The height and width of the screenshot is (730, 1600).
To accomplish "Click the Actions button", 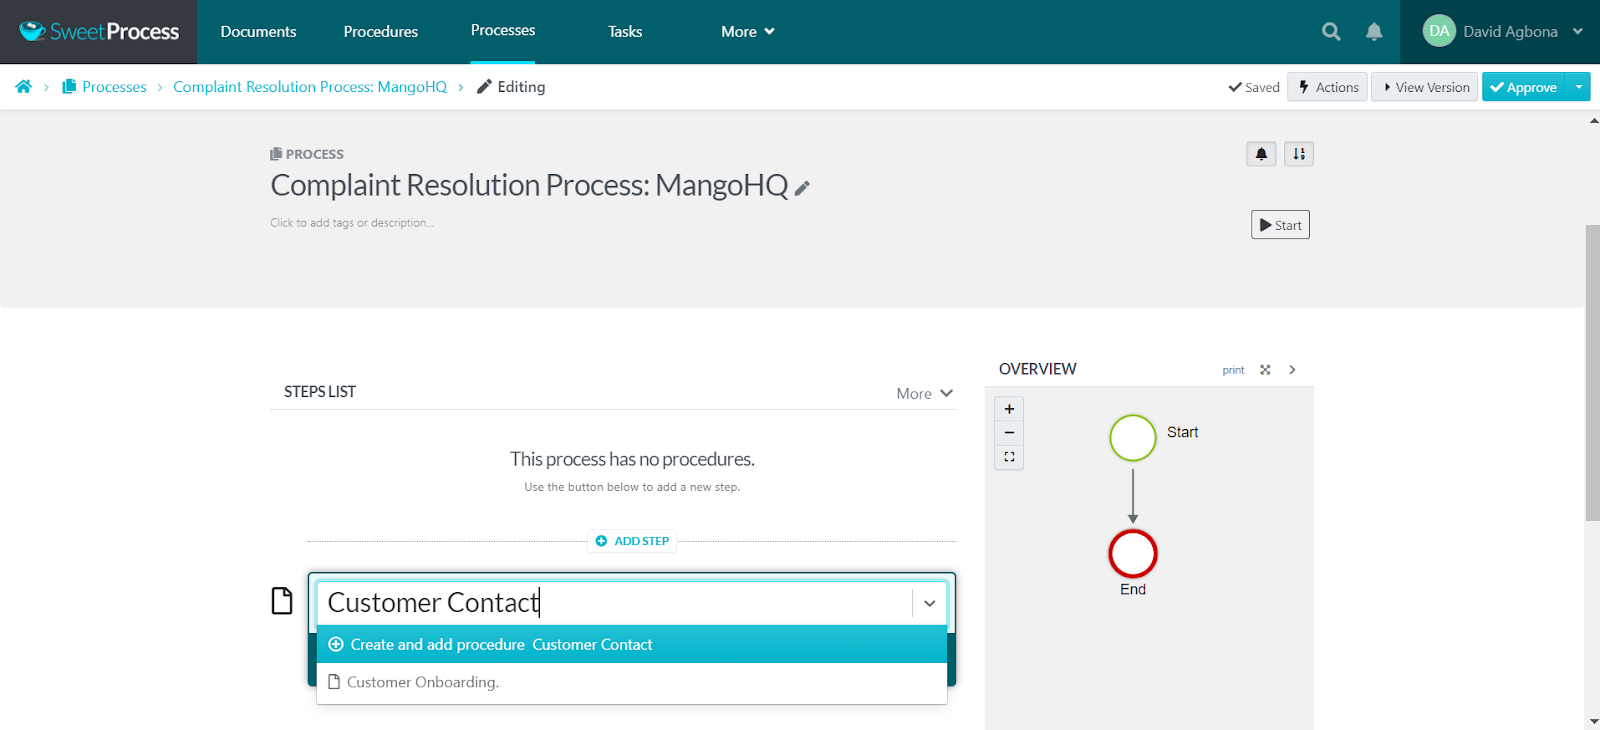I will (x=1328, y=87).
